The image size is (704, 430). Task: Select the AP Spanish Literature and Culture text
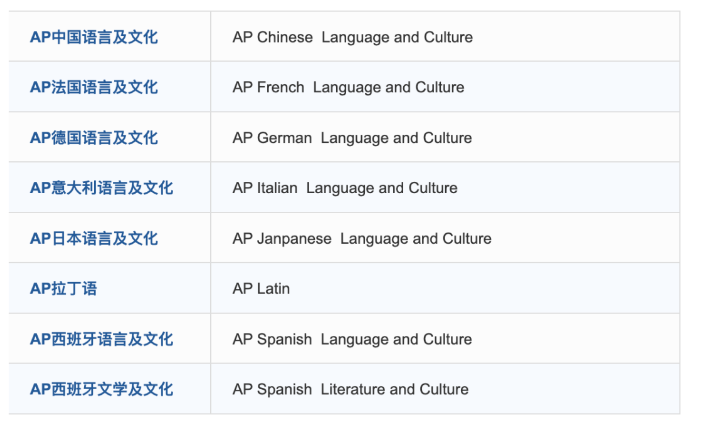click(x=350, y=389)
